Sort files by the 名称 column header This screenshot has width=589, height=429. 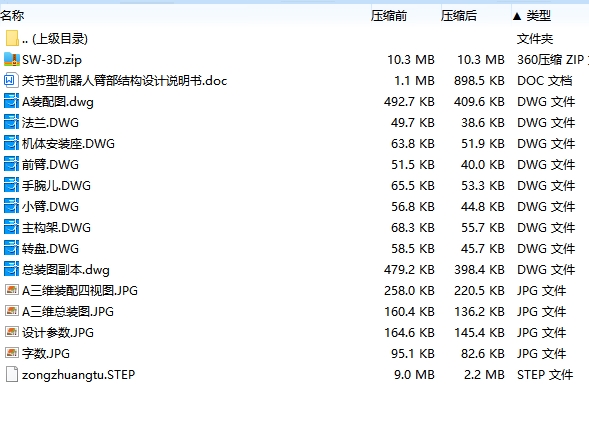coord(12,16)
